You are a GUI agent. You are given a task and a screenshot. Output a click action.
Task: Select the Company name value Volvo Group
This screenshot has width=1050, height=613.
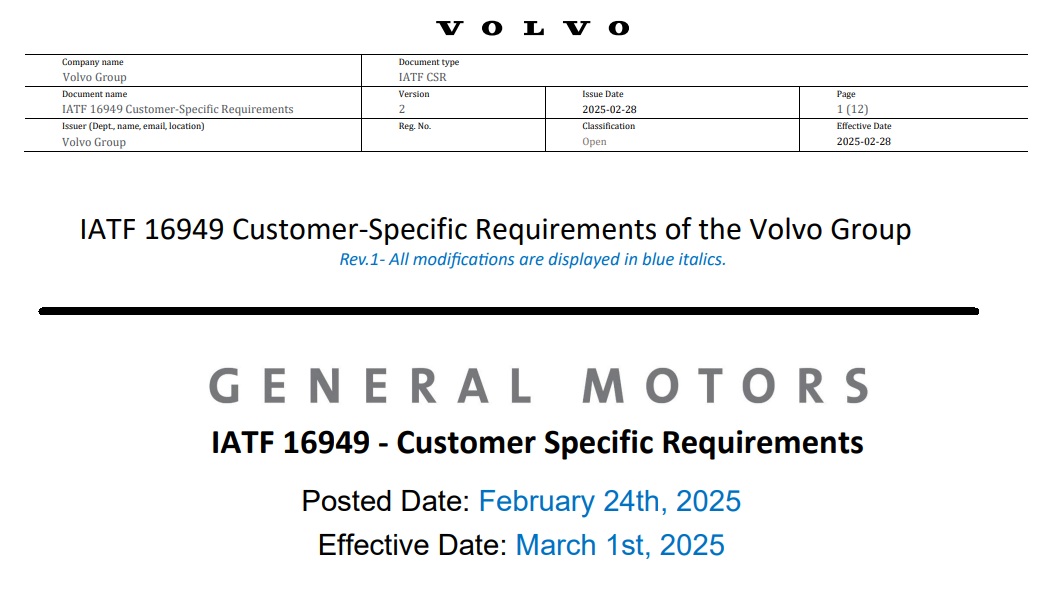[x=94, y=77]
